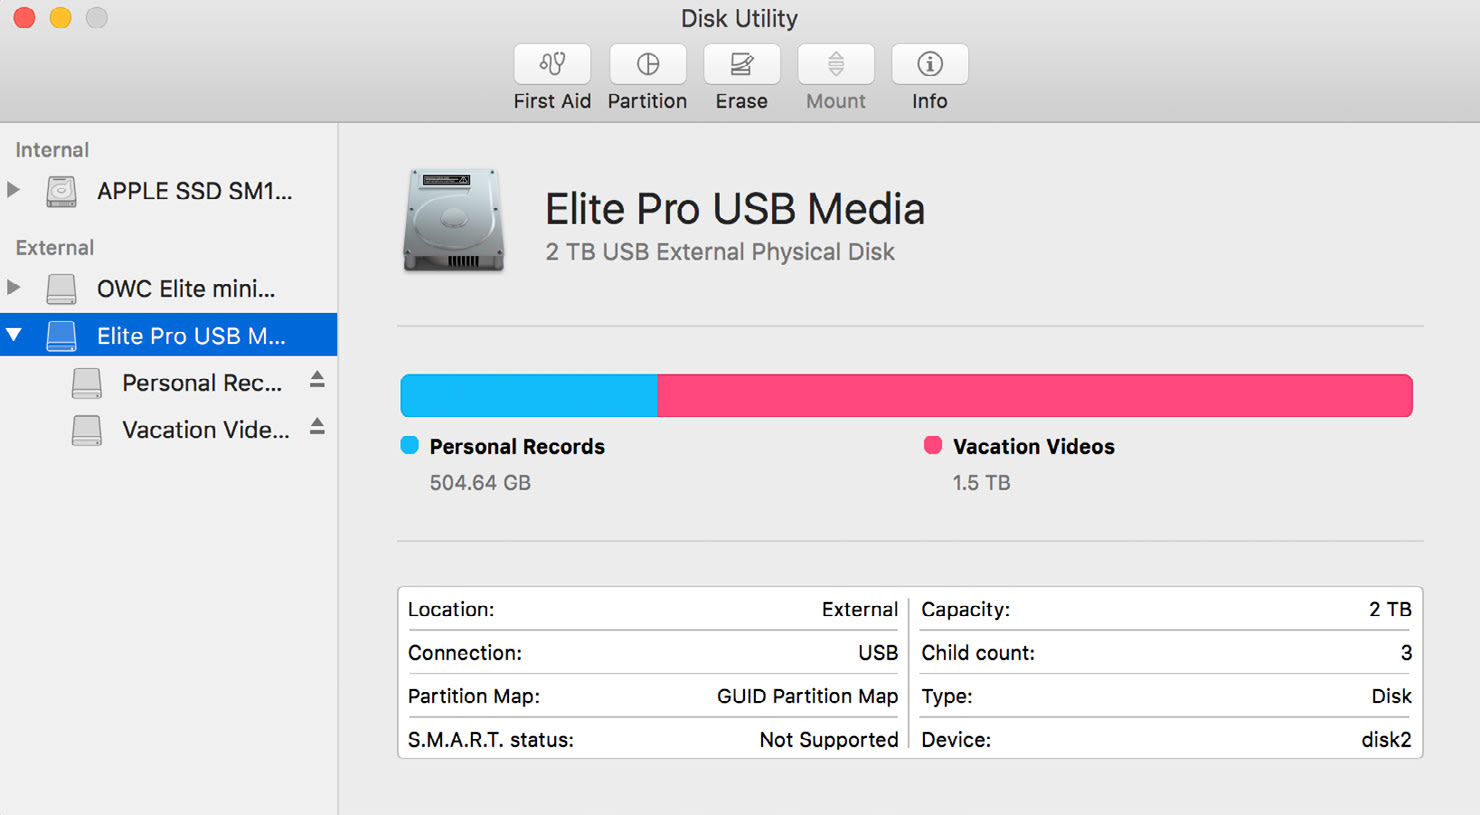Screen dimensions: 1480x815
Task: Click the First Aid stethoscope icon
Action: click(x=552, y=64)
